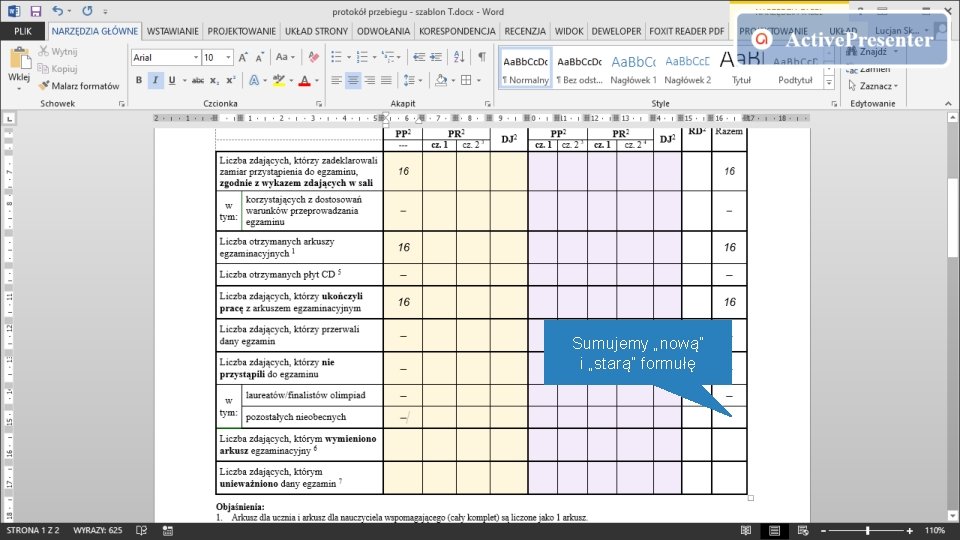The height and width of the screenshot is (540, 960).
Task: Toggle Underline formatting
Action: click(x=171, y=80)
